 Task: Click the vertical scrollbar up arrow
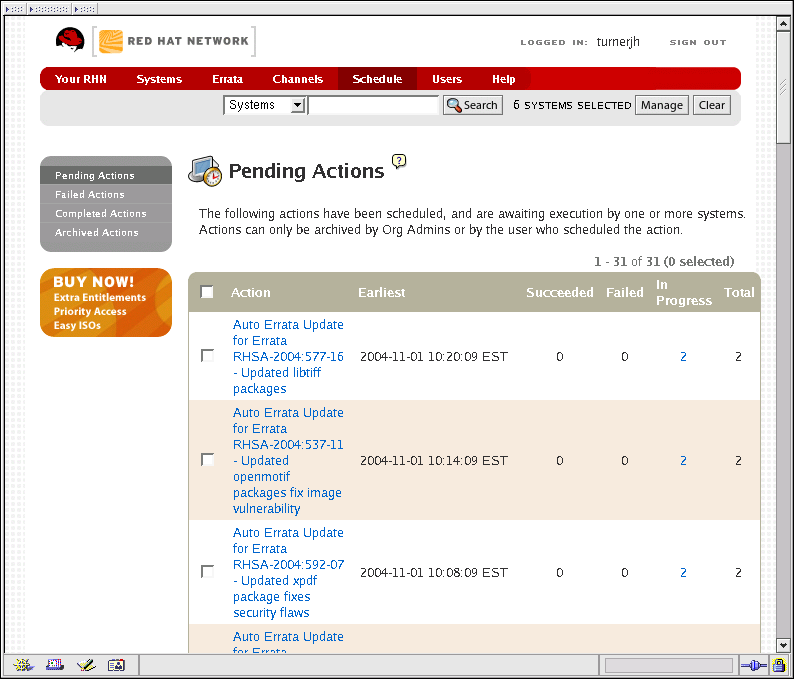(783, 24)
